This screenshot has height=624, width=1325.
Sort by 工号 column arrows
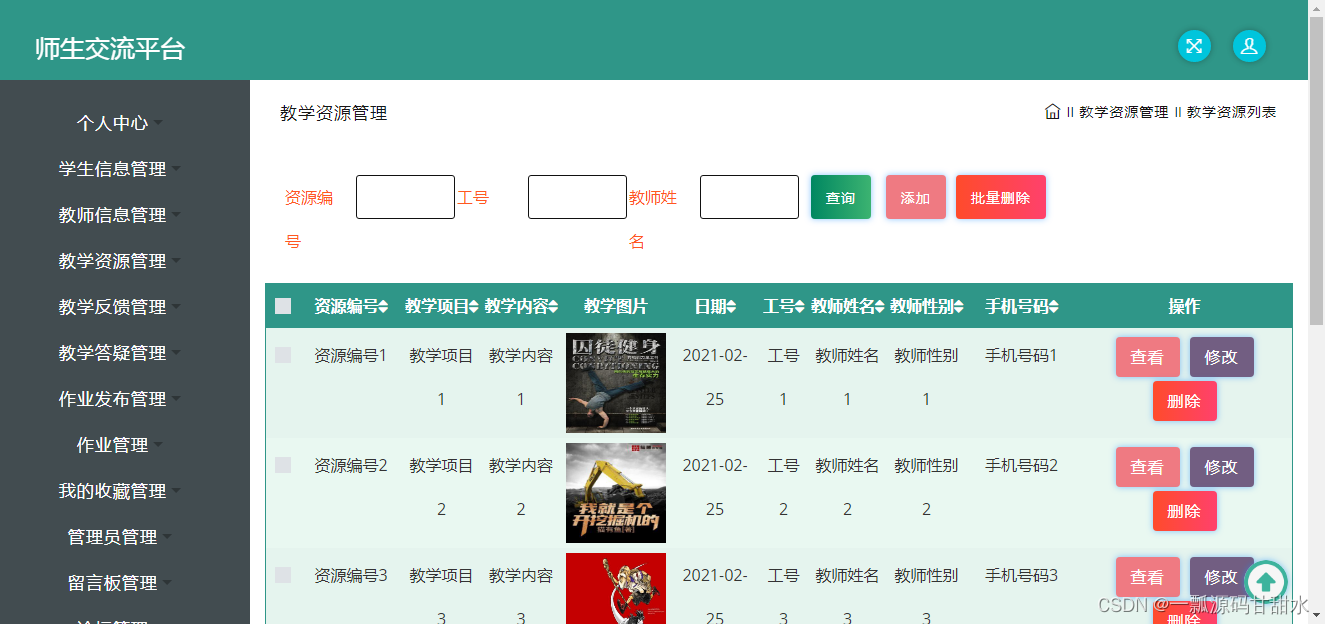(x=800, y=307)
